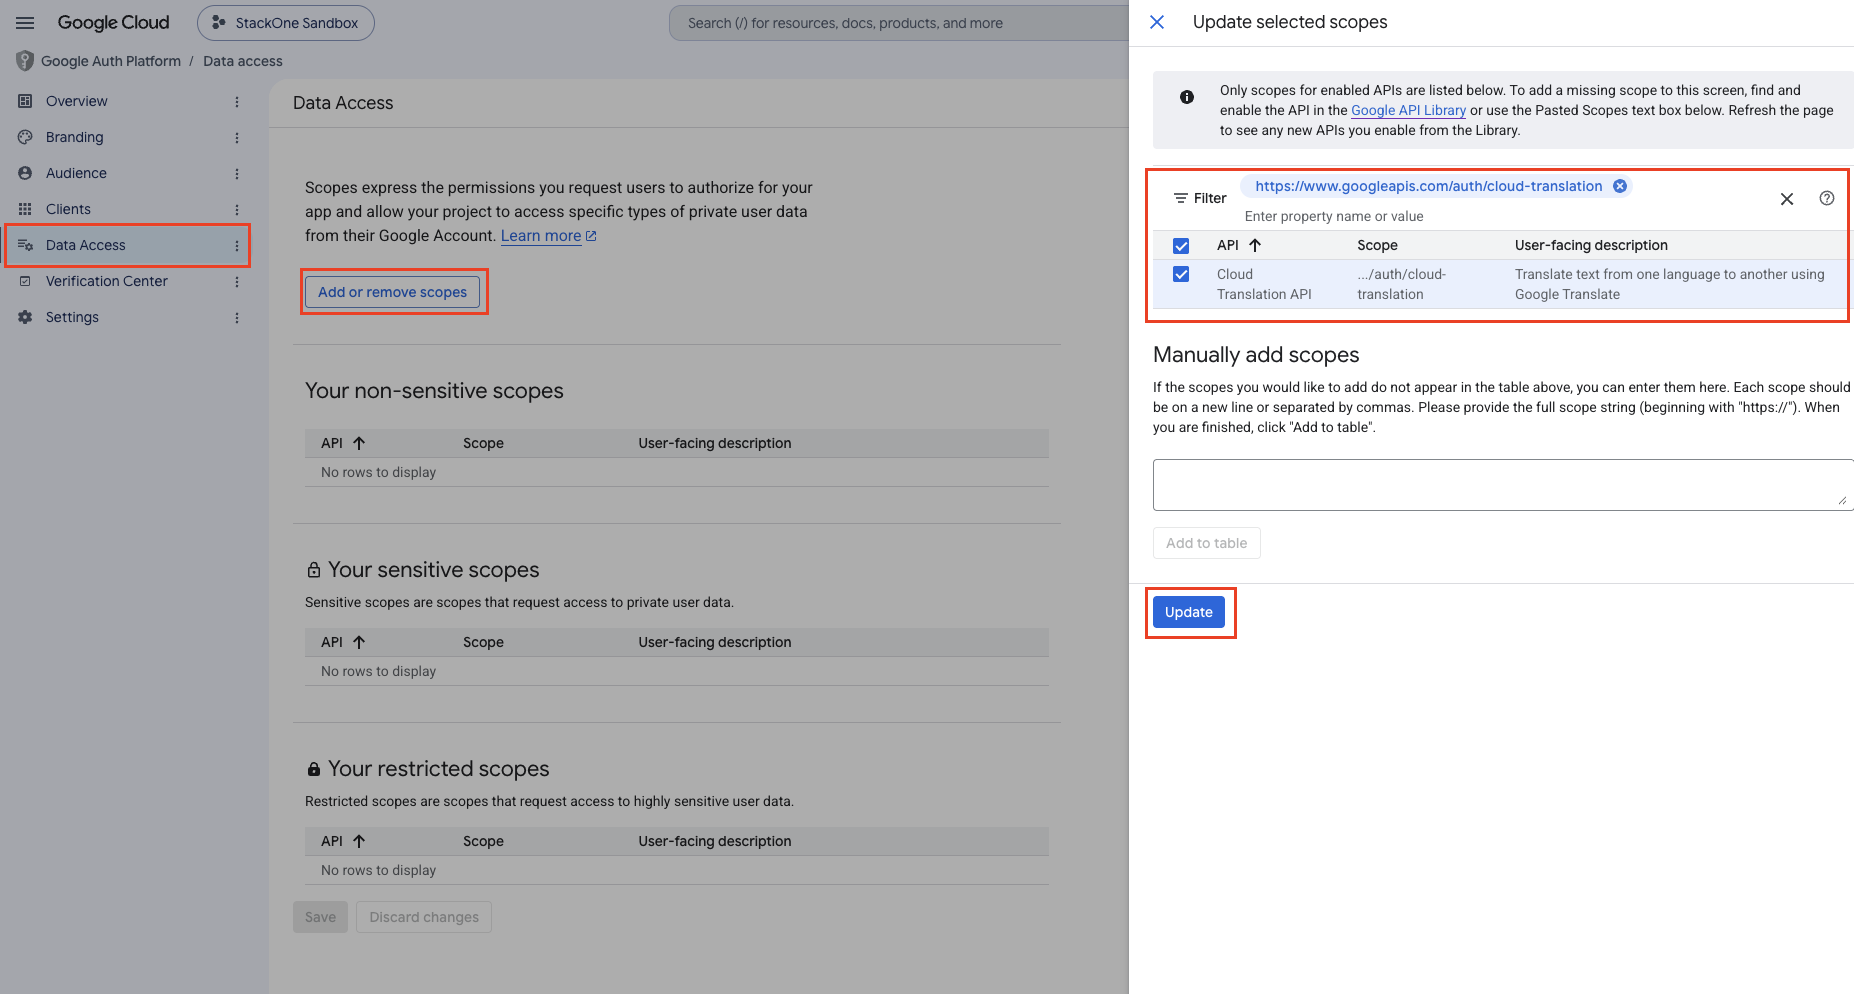Click the Branding palette icon
This screenshot has width=1854, height=994.
pyautogui.click(x=25, y=137)
